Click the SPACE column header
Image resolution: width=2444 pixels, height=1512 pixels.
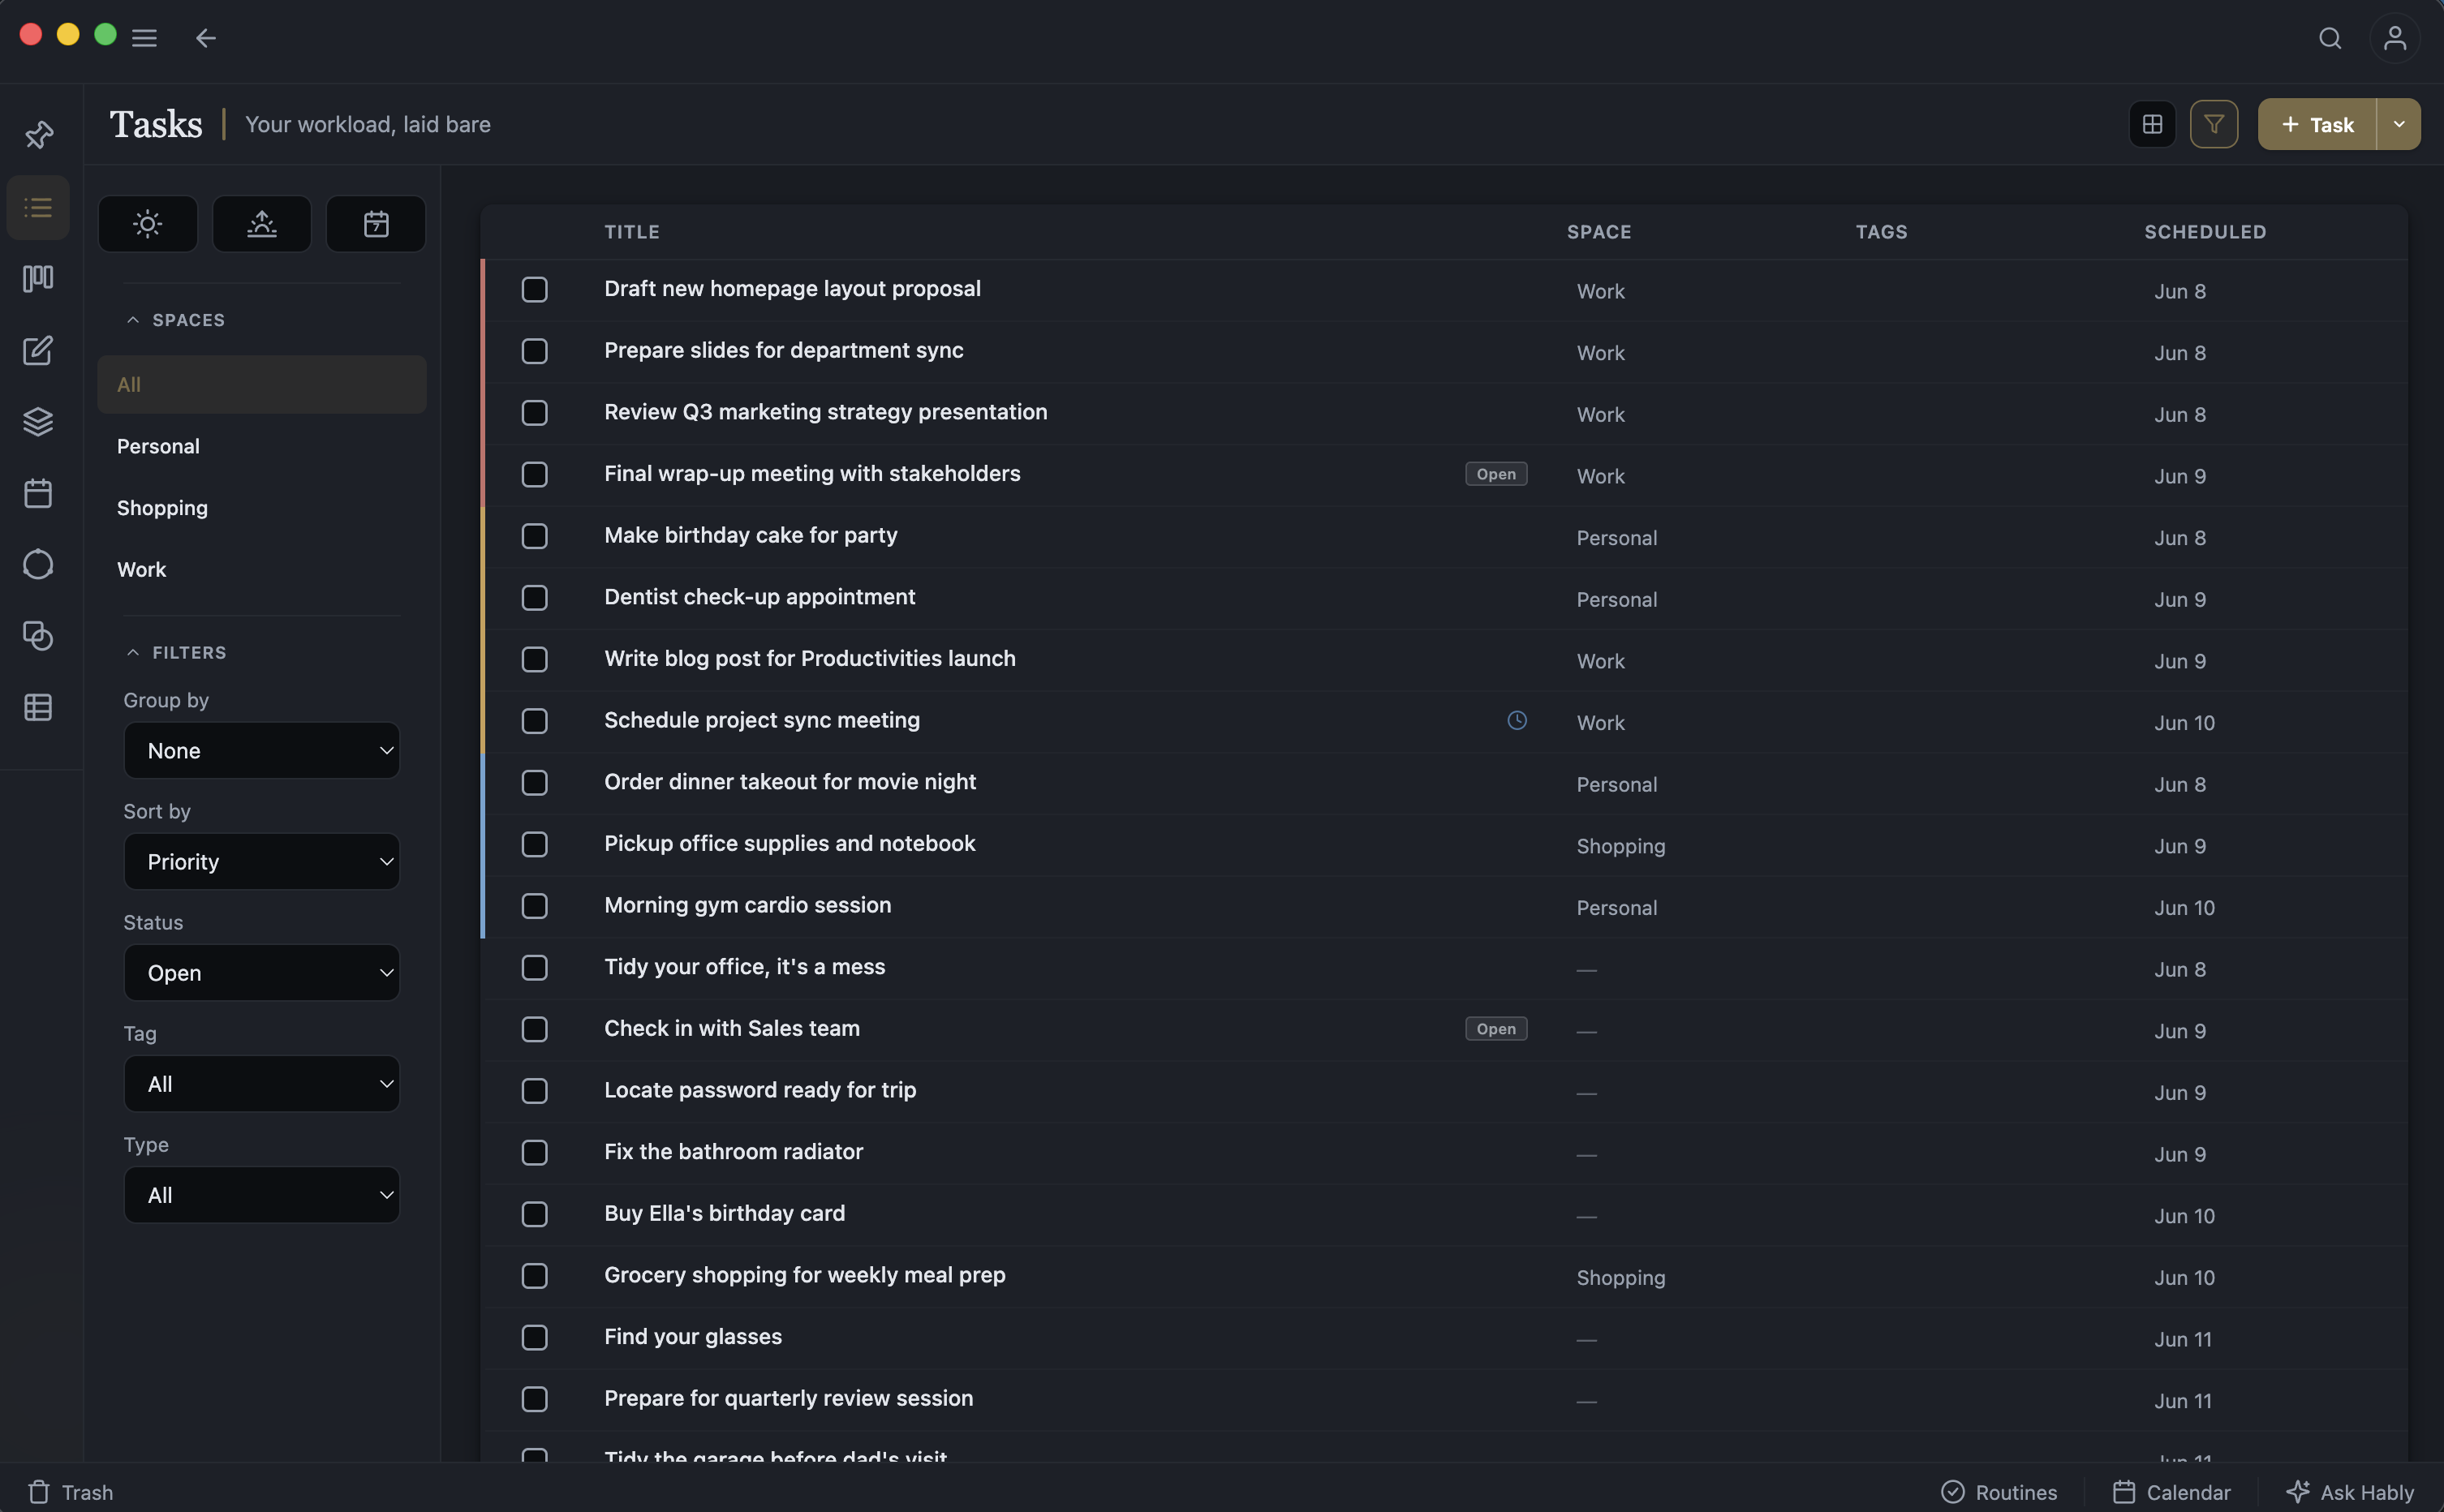click(1599, 232)
